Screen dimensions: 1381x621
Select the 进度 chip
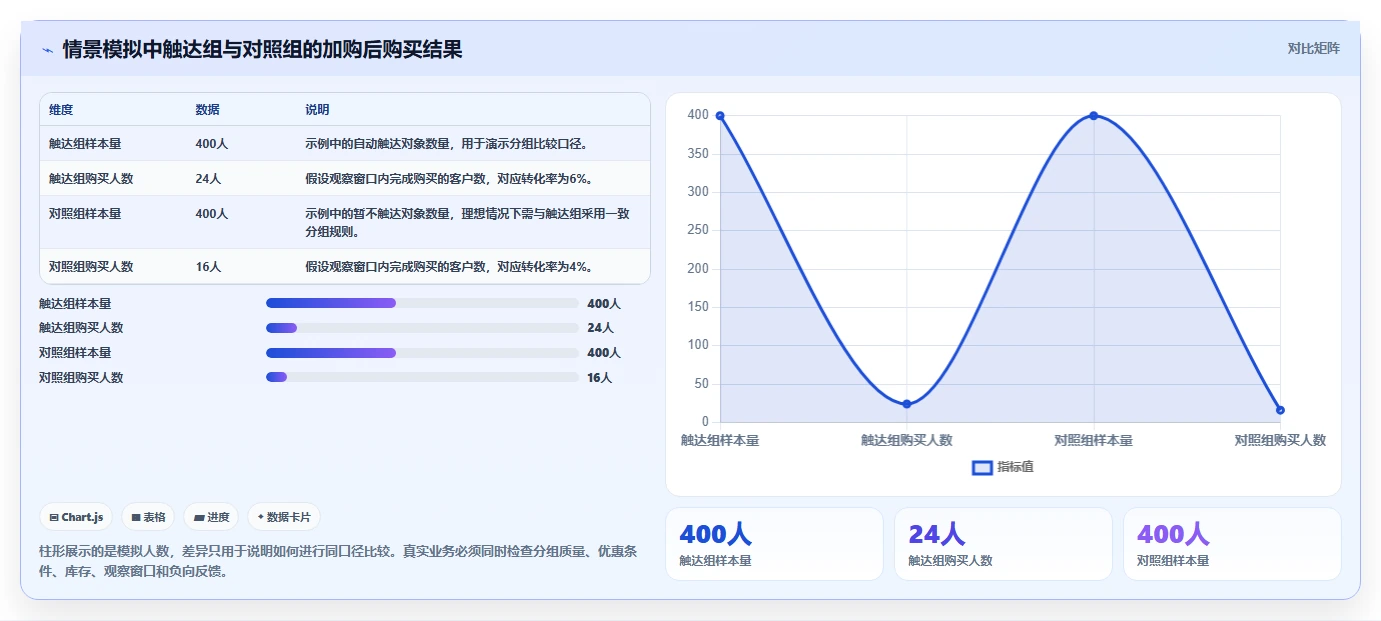pyautogui.click(x=211, y=517)
